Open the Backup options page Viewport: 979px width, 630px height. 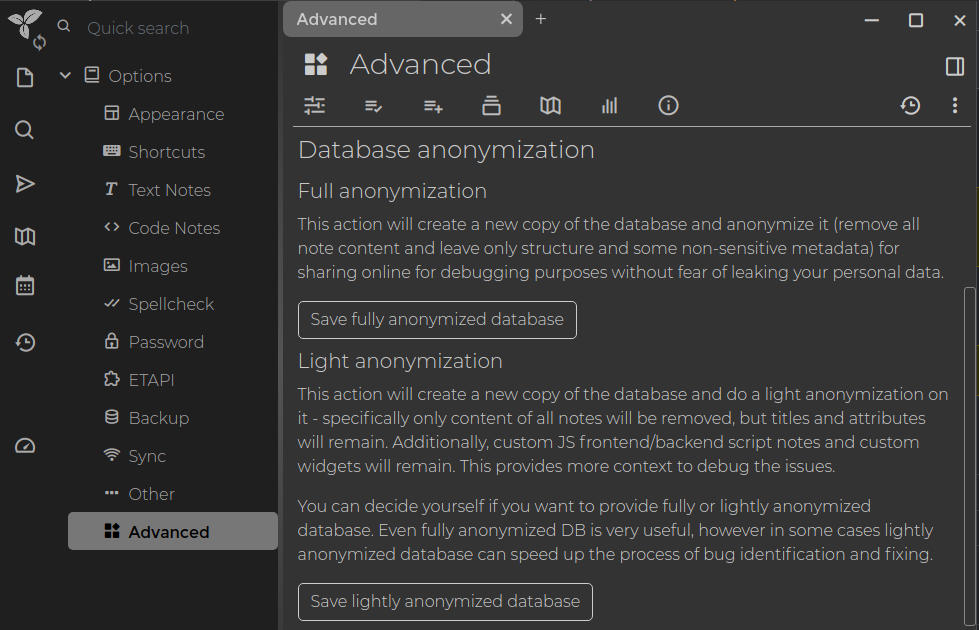tap(158, 418)
